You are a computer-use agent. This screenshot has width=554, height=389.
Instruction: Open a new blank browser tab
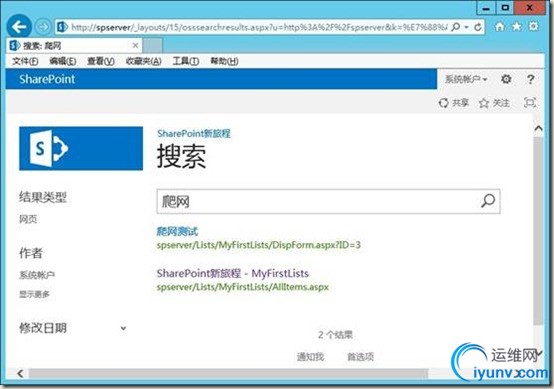[x=153, y=46]
